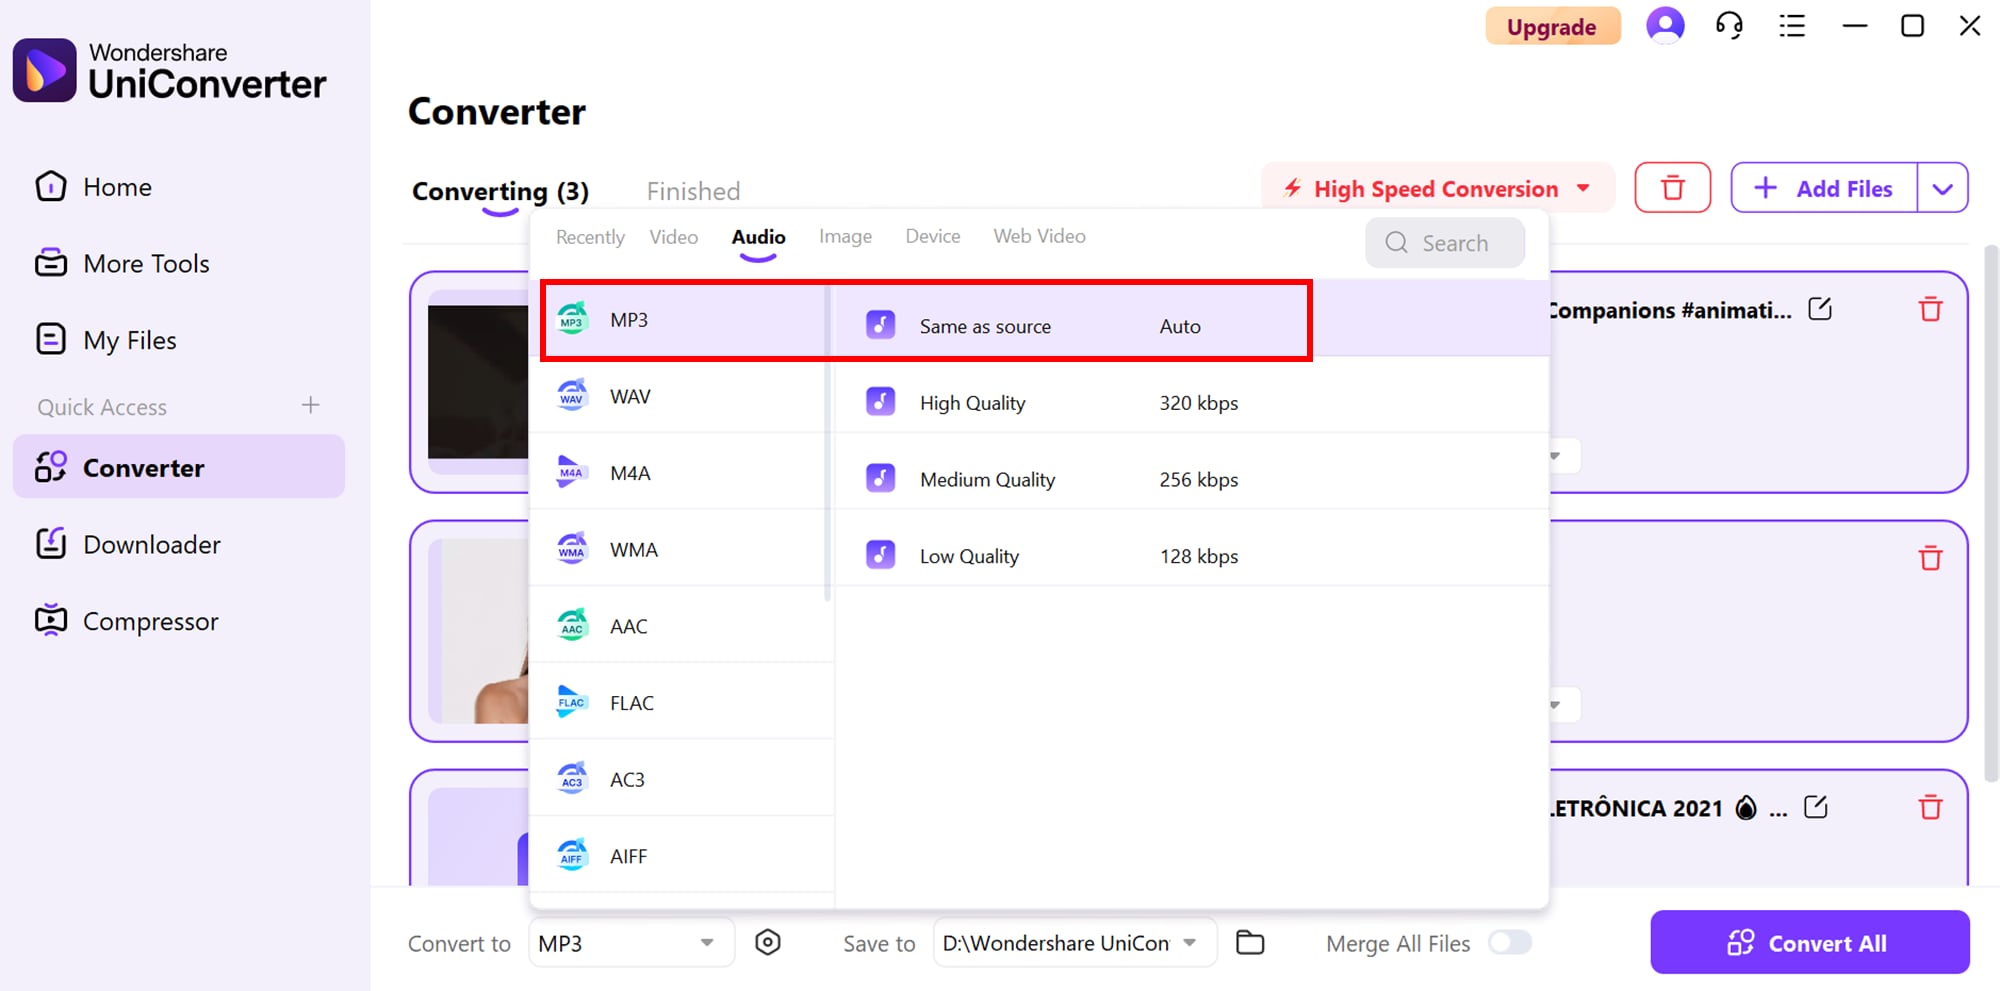Screen dimensions: 2000x991
Task: Click the Upgrade button
Action: (1552, 27)
